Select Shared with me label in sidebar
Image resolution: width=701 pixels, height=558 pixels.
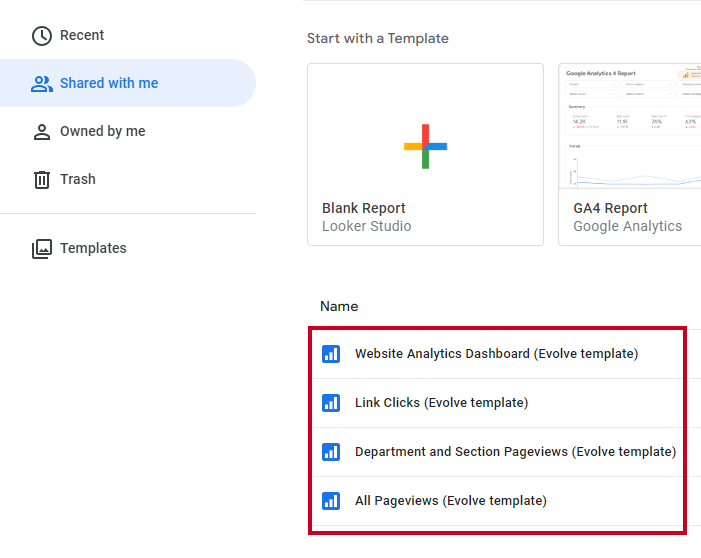pos(109,83)
